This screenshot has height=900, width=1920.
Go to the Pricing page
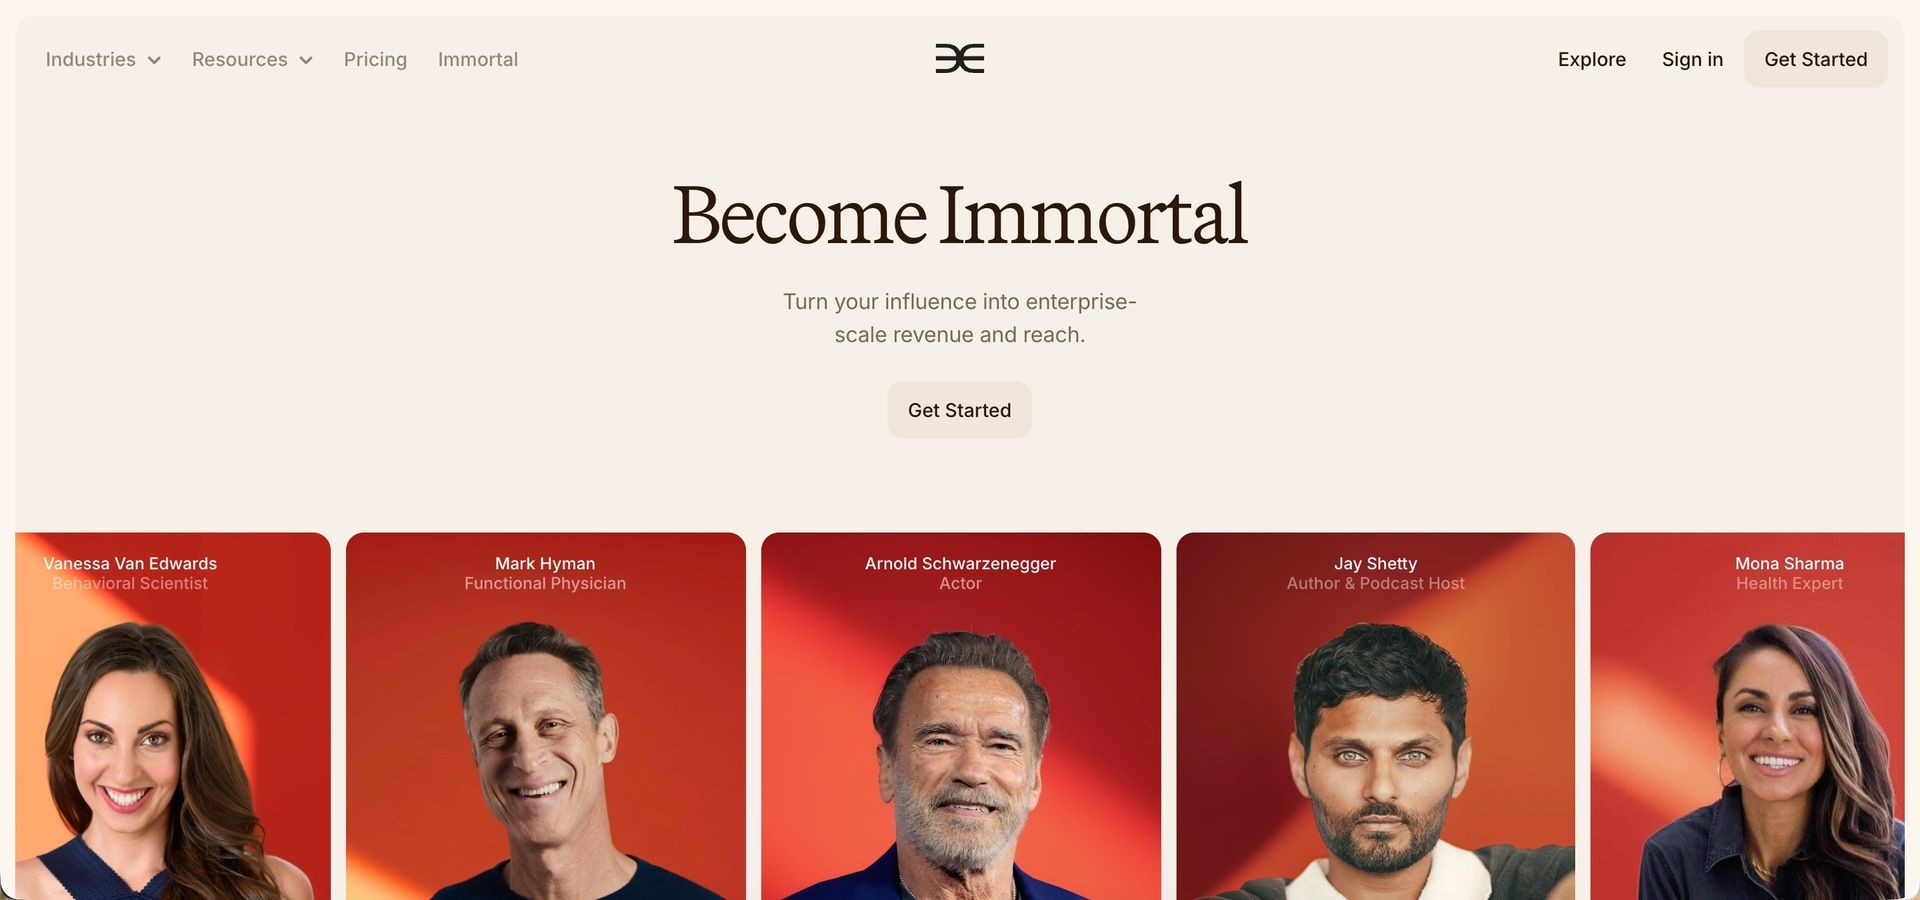tap(375, 59)
